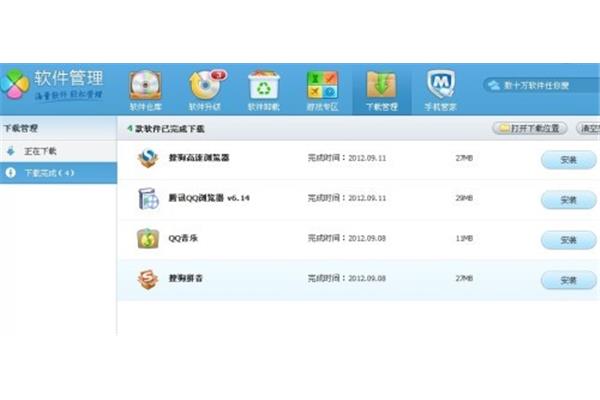
Task: Select the 腾讯QQ浏览器 v6.14 name text
Action: pyautogui.click(x=209, y=198)
